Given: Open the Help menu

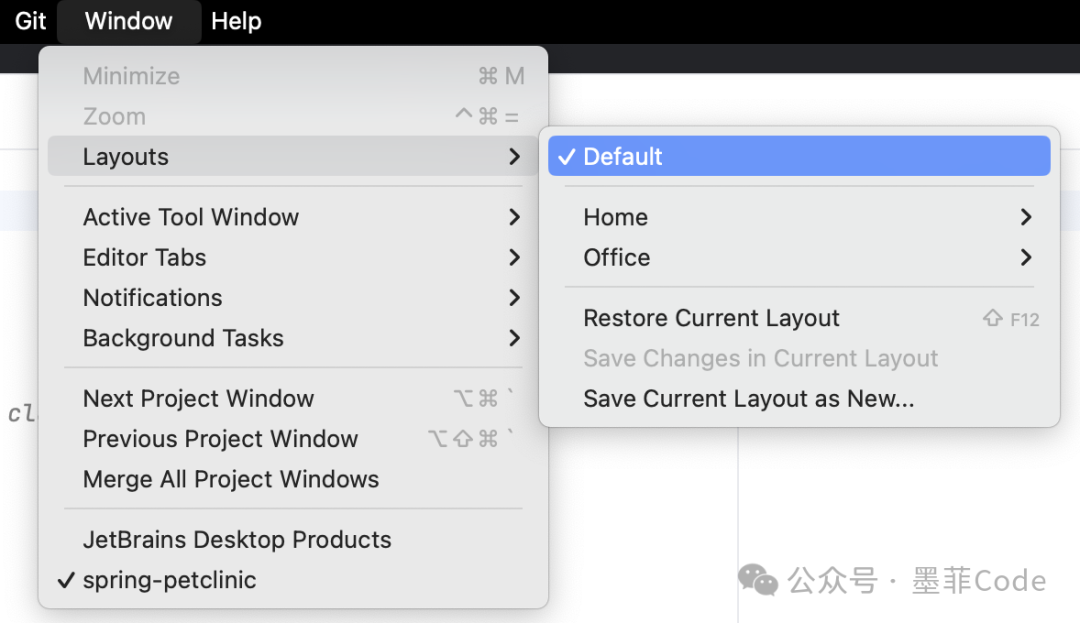Looking at the screenshot, I should [236, 21].
